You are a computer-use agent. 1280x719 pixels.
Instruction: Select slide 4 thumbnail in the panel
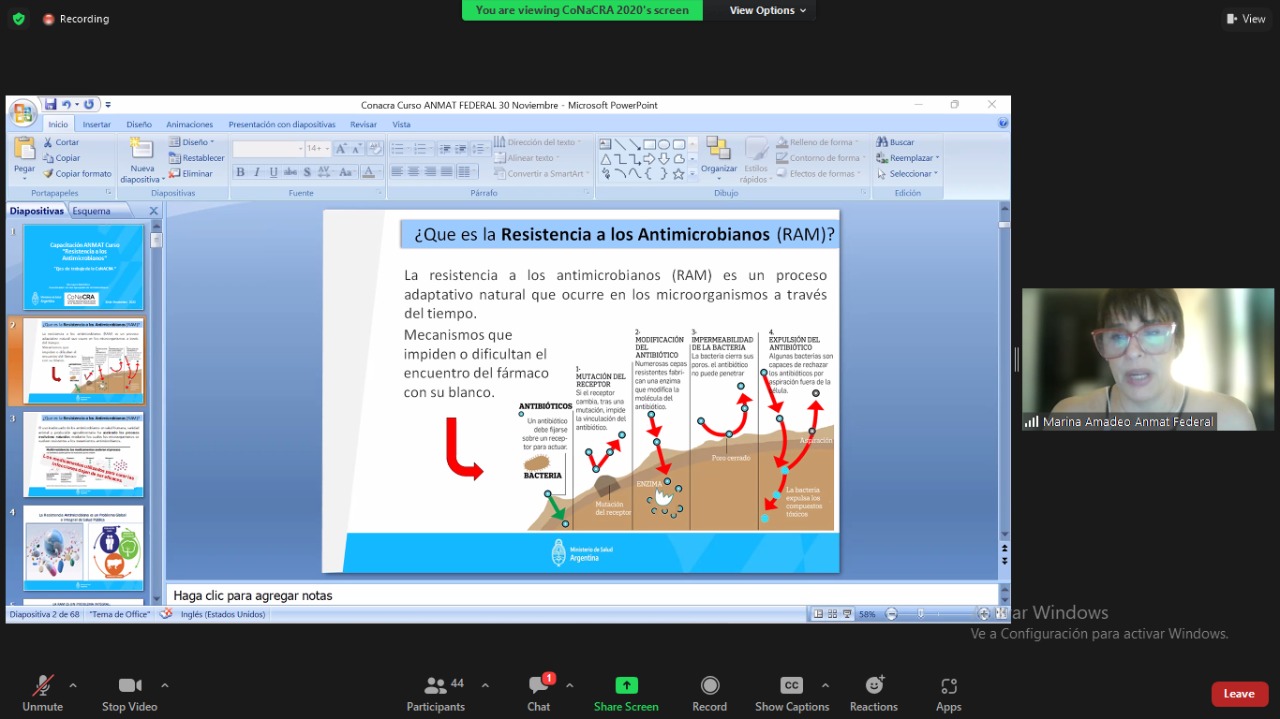point(84,548)
